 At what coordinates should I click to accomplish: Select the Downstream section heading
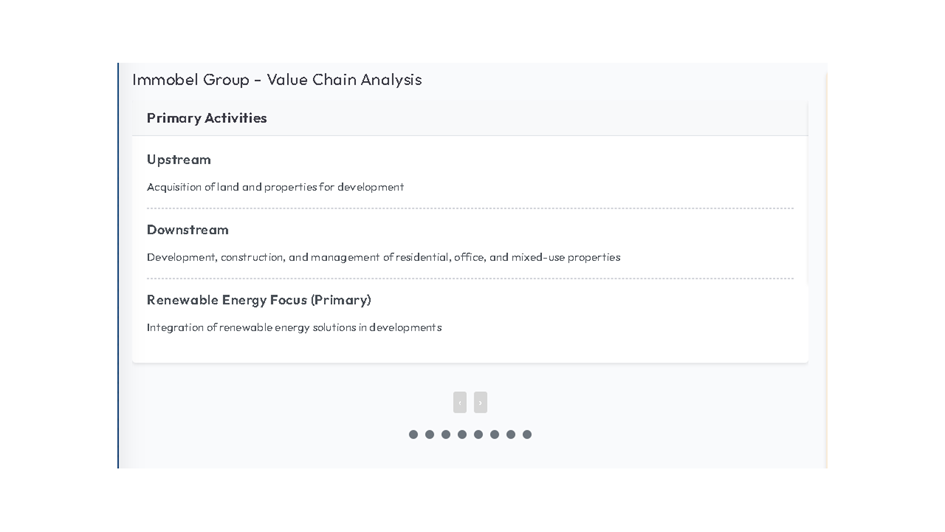(x=188, y=230)
